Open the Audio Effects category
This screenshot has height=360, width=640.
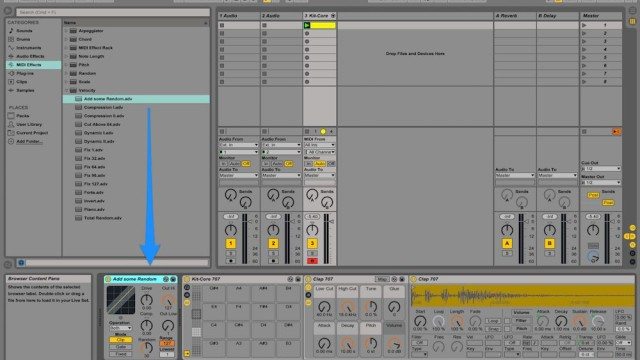coord(30,56)
